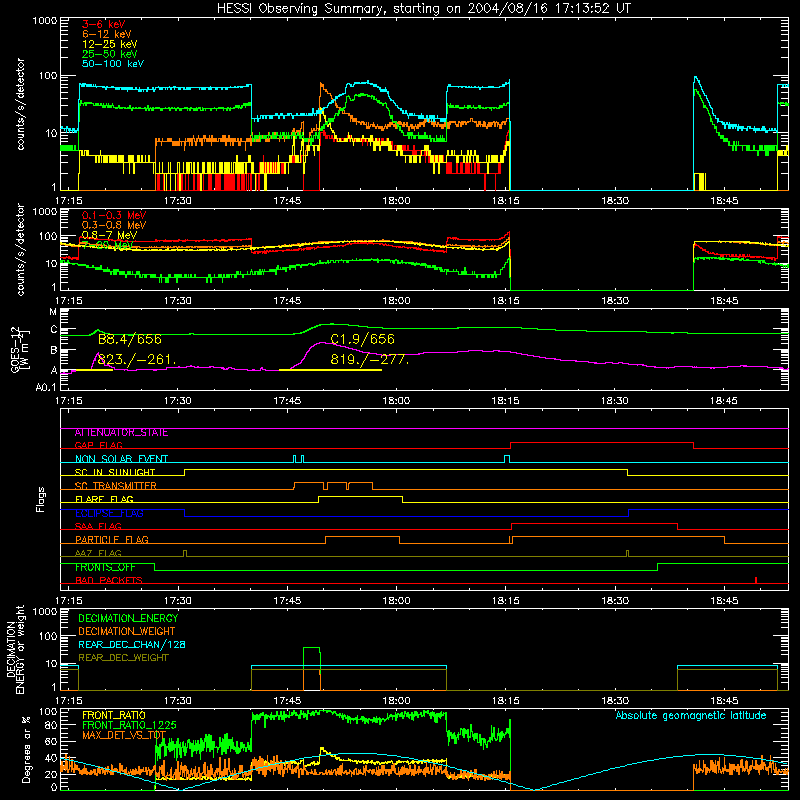
Task: Click counts/s/detector axis label of MeV panel
Action: tap(20, 249)
